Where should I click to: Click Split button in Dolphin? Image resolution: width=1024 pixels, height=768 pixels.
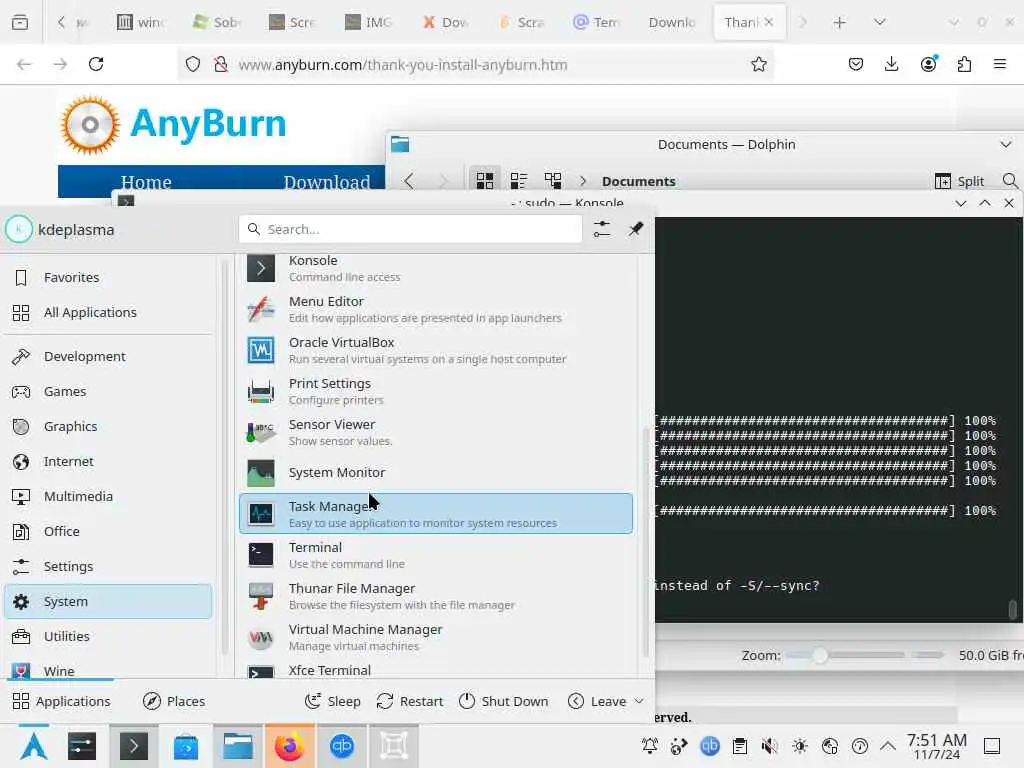[959, 181]
